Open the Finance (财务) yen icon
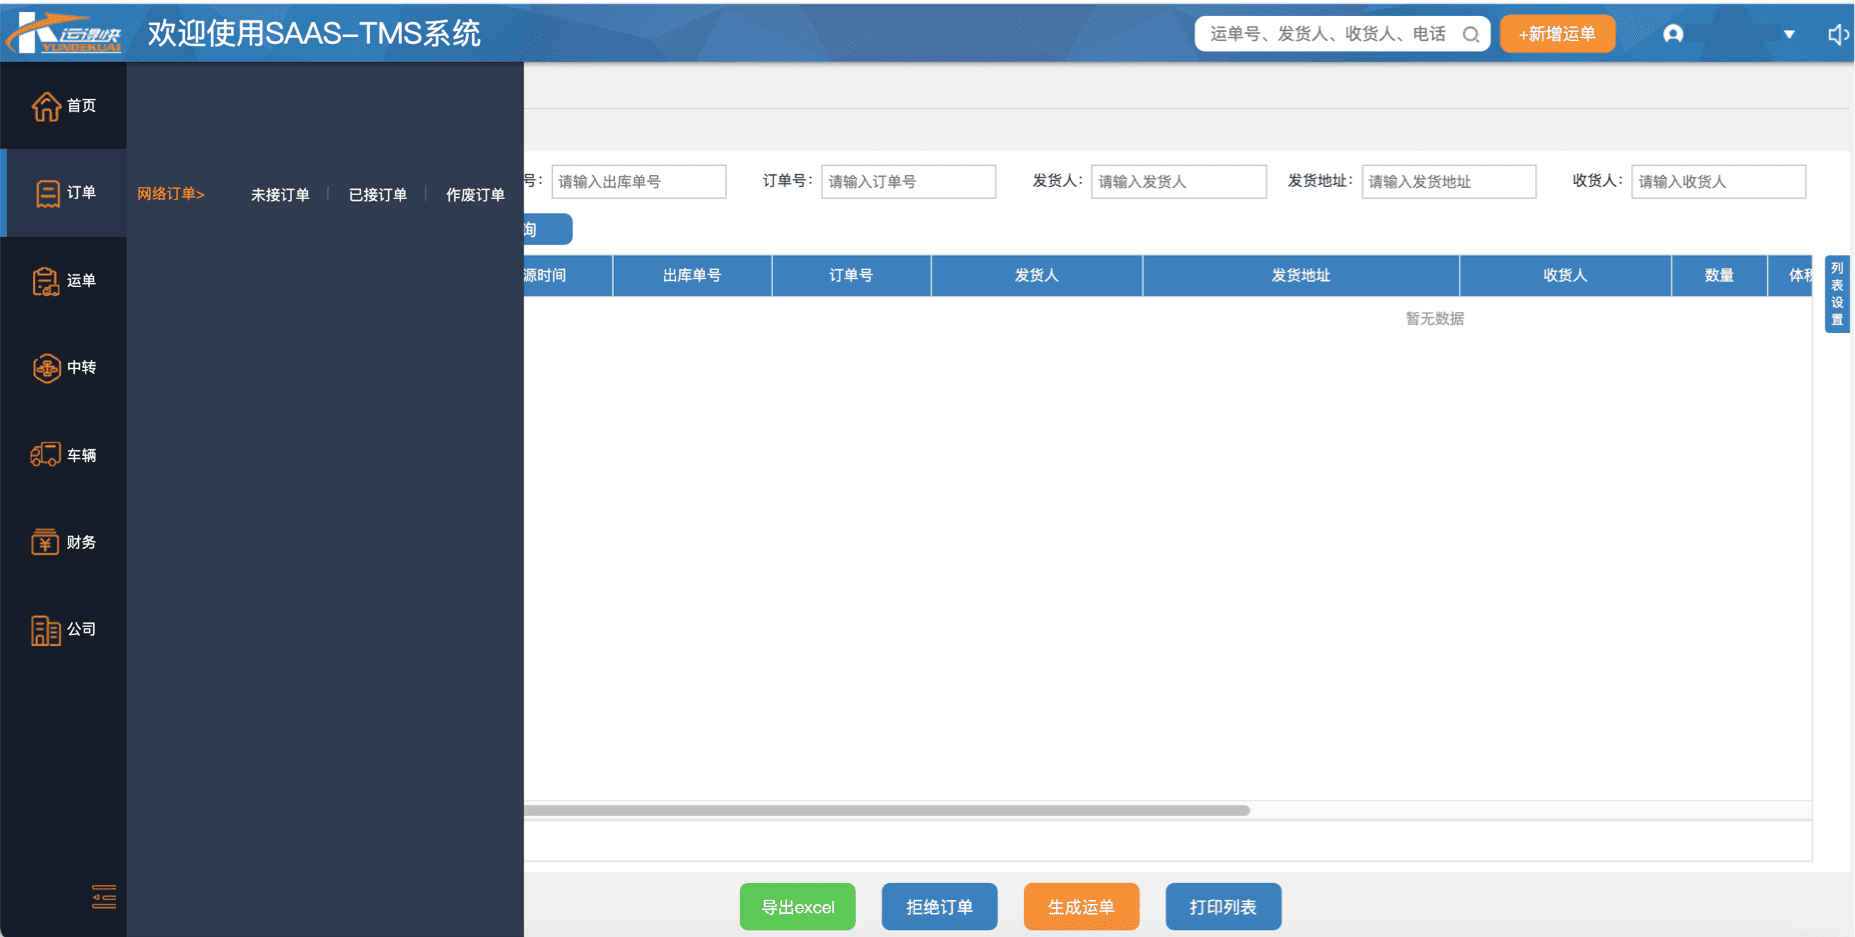 [46, 542]
